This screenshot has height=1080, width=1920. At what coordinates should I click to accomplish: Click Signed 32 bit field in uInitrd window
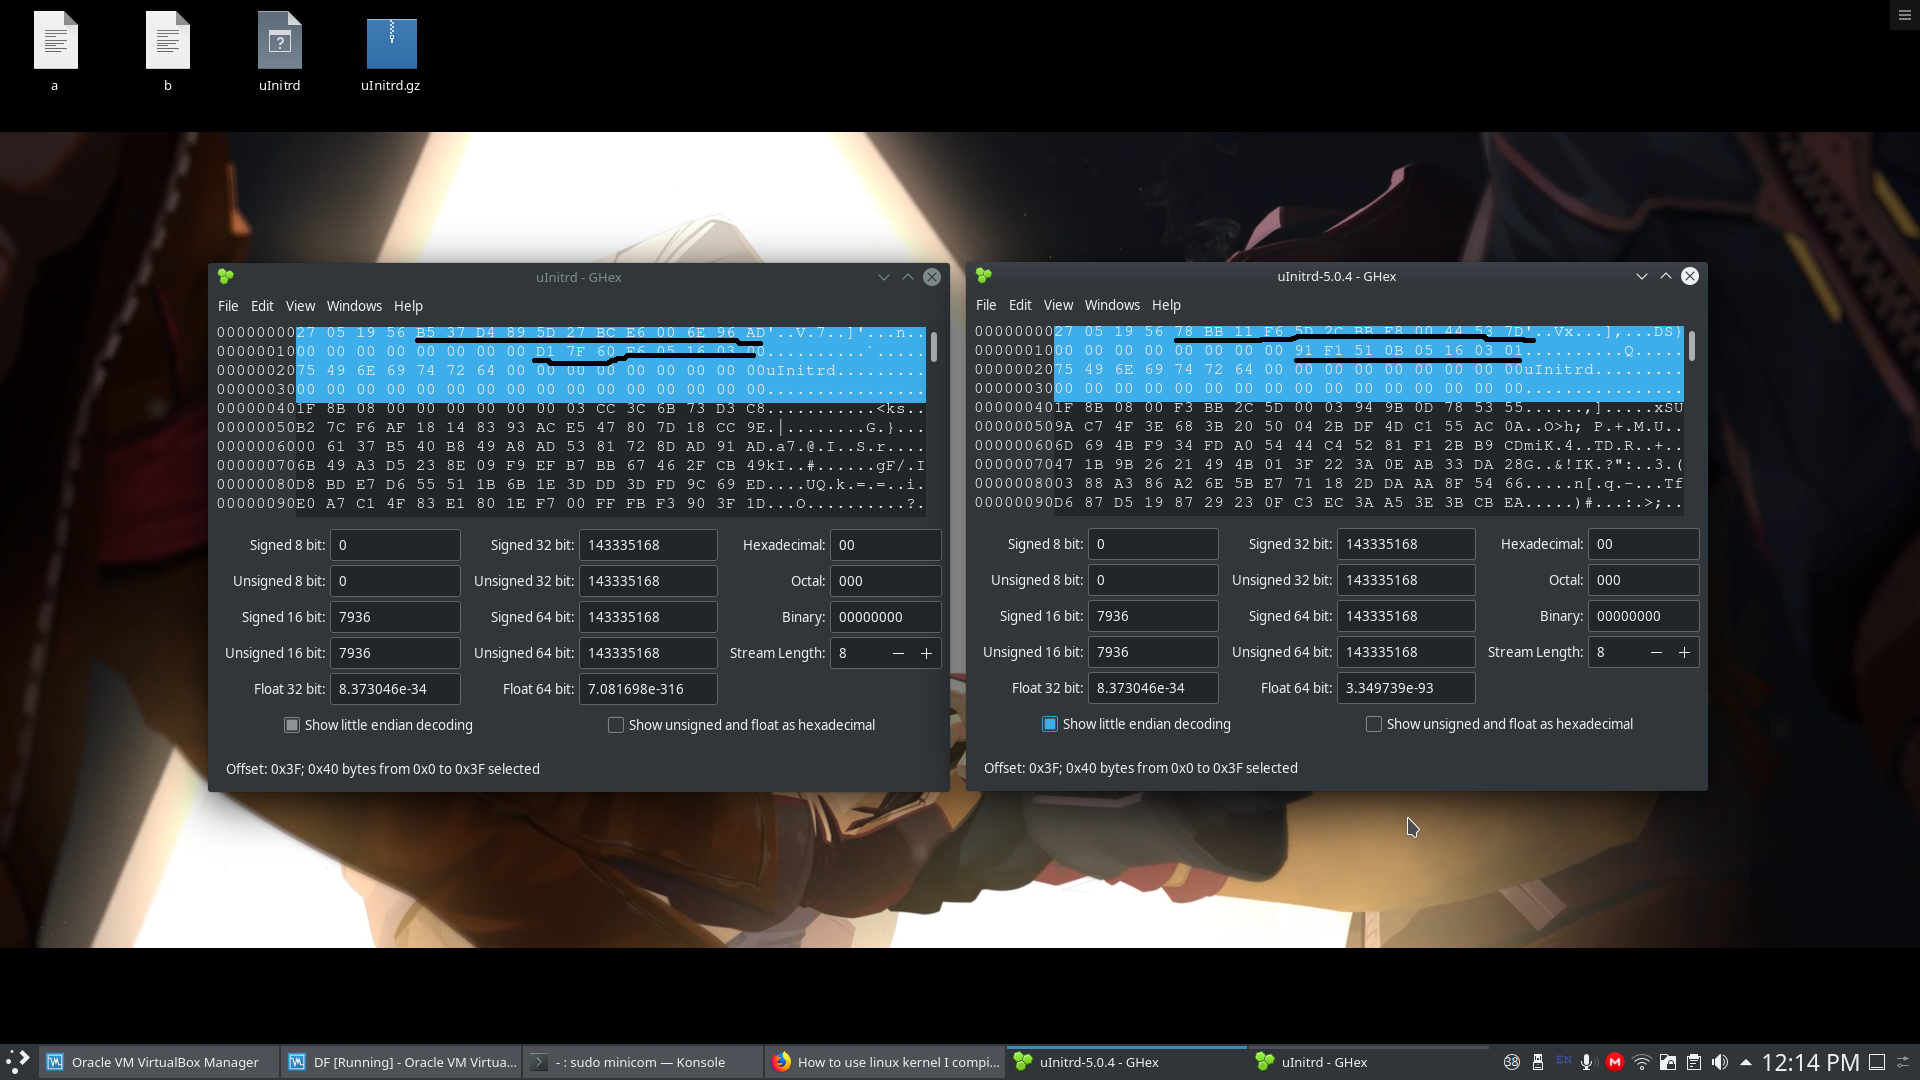pyautogui.click(x=648, y=545)
